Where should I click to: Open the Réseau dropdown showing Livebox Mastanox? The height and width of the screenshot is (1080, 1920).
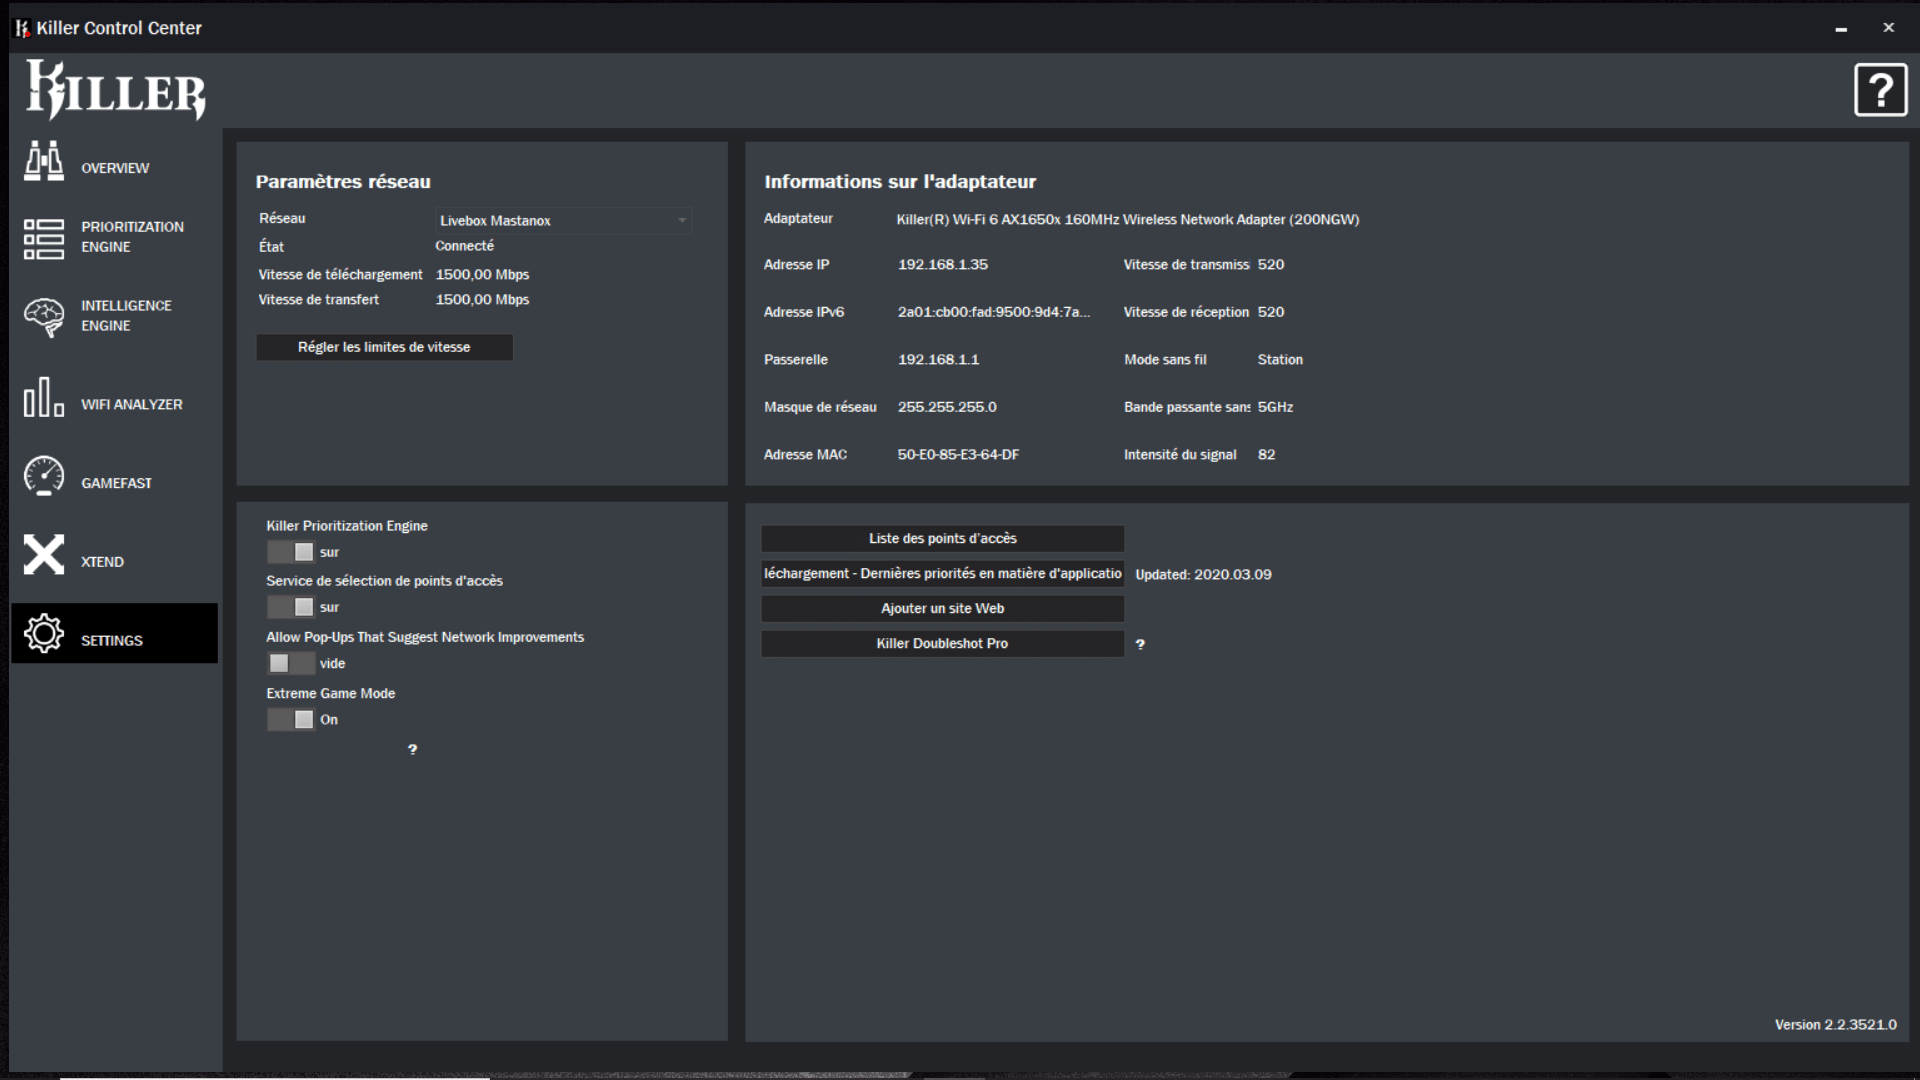(563, 220)
